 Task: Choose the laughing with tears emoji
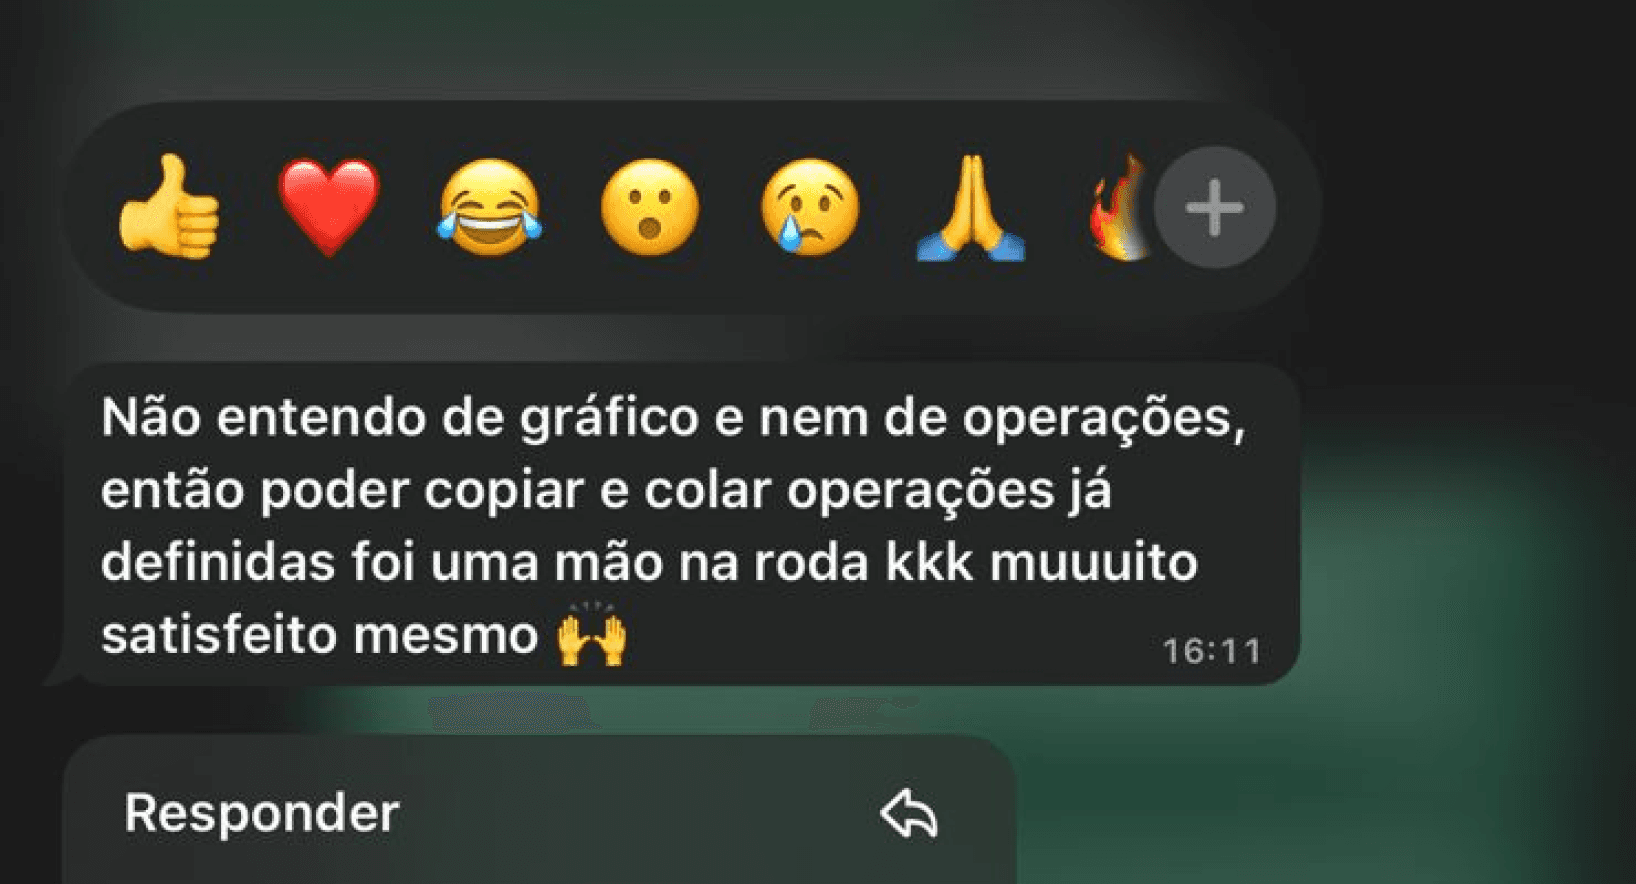click(489, 207)
